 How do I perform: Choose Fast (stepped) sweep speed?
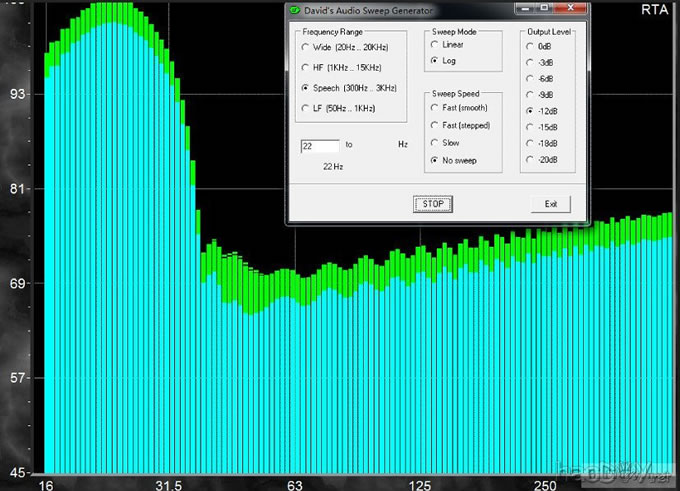[x=434, y=125]
